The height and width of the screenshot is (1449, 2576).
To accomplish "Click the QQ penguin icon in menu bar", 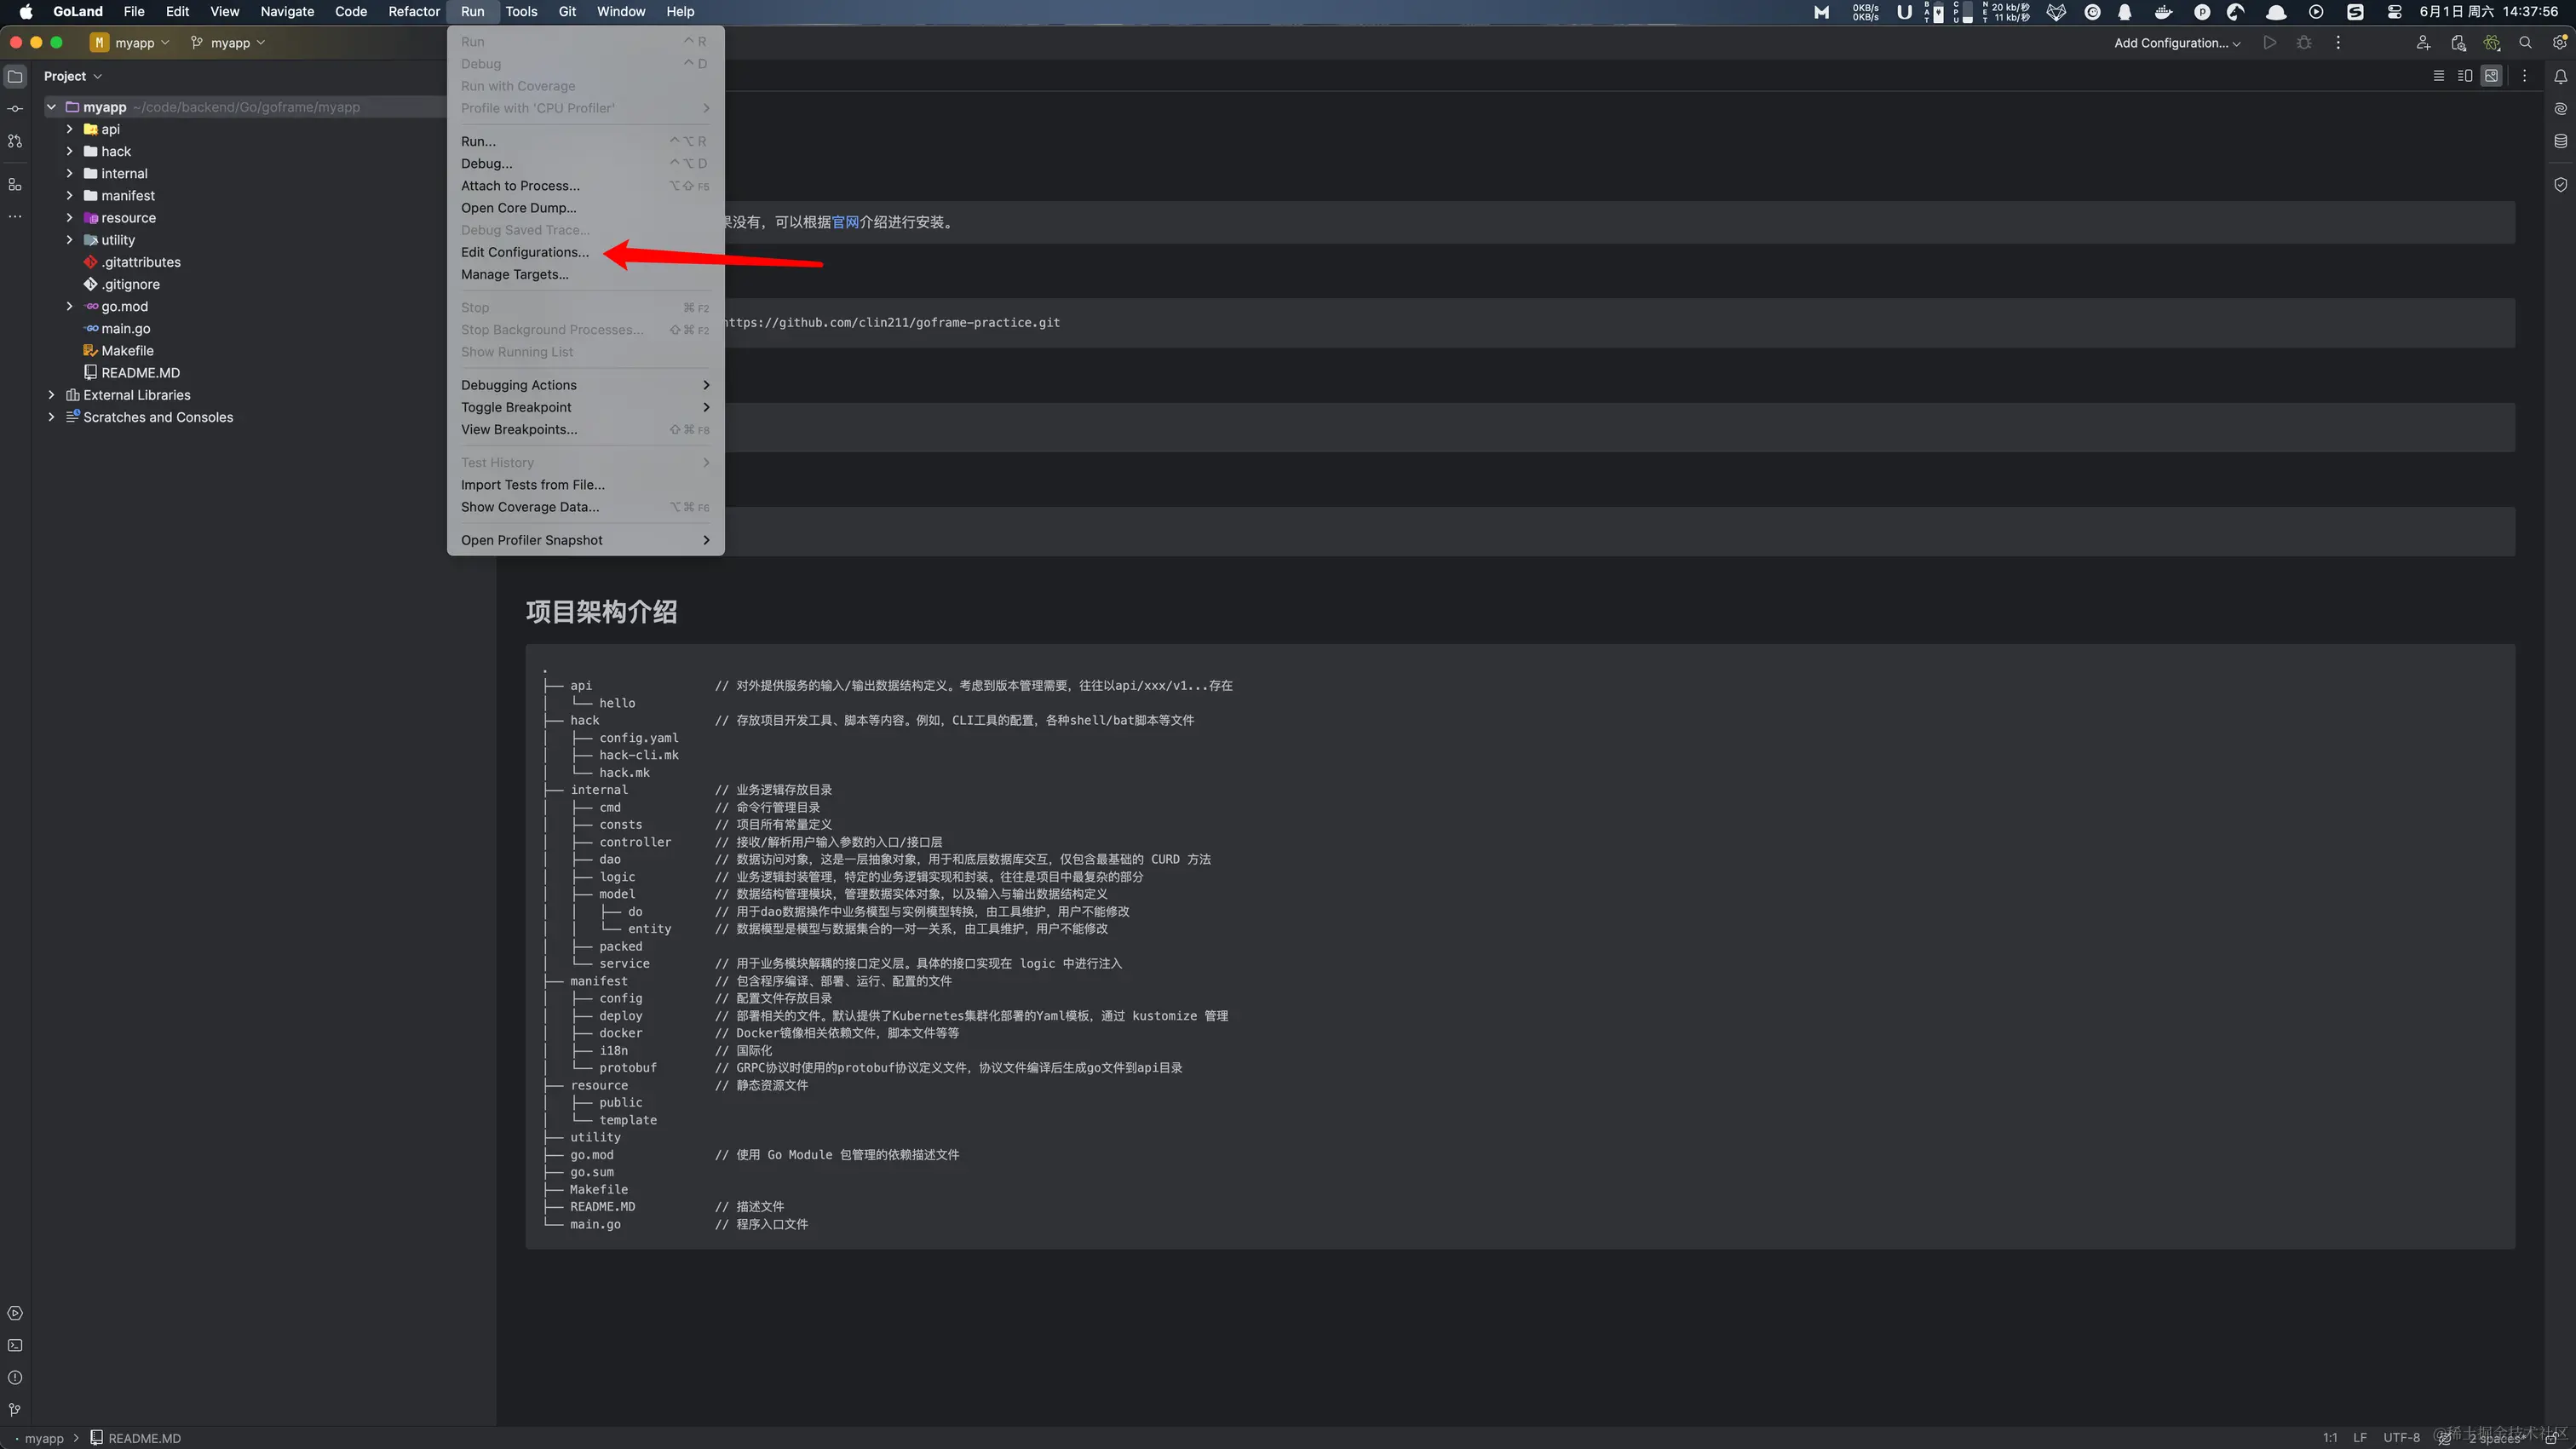I will [2125, 12].
